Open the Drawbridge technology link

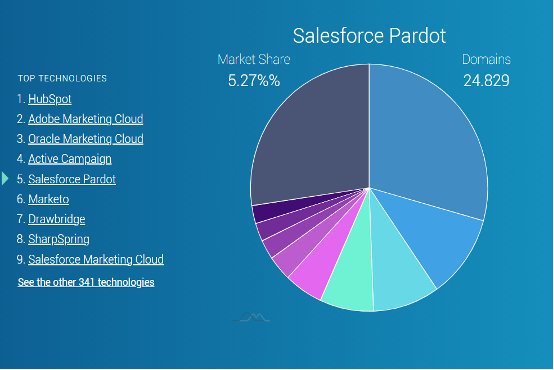click(x=57, y=219)
